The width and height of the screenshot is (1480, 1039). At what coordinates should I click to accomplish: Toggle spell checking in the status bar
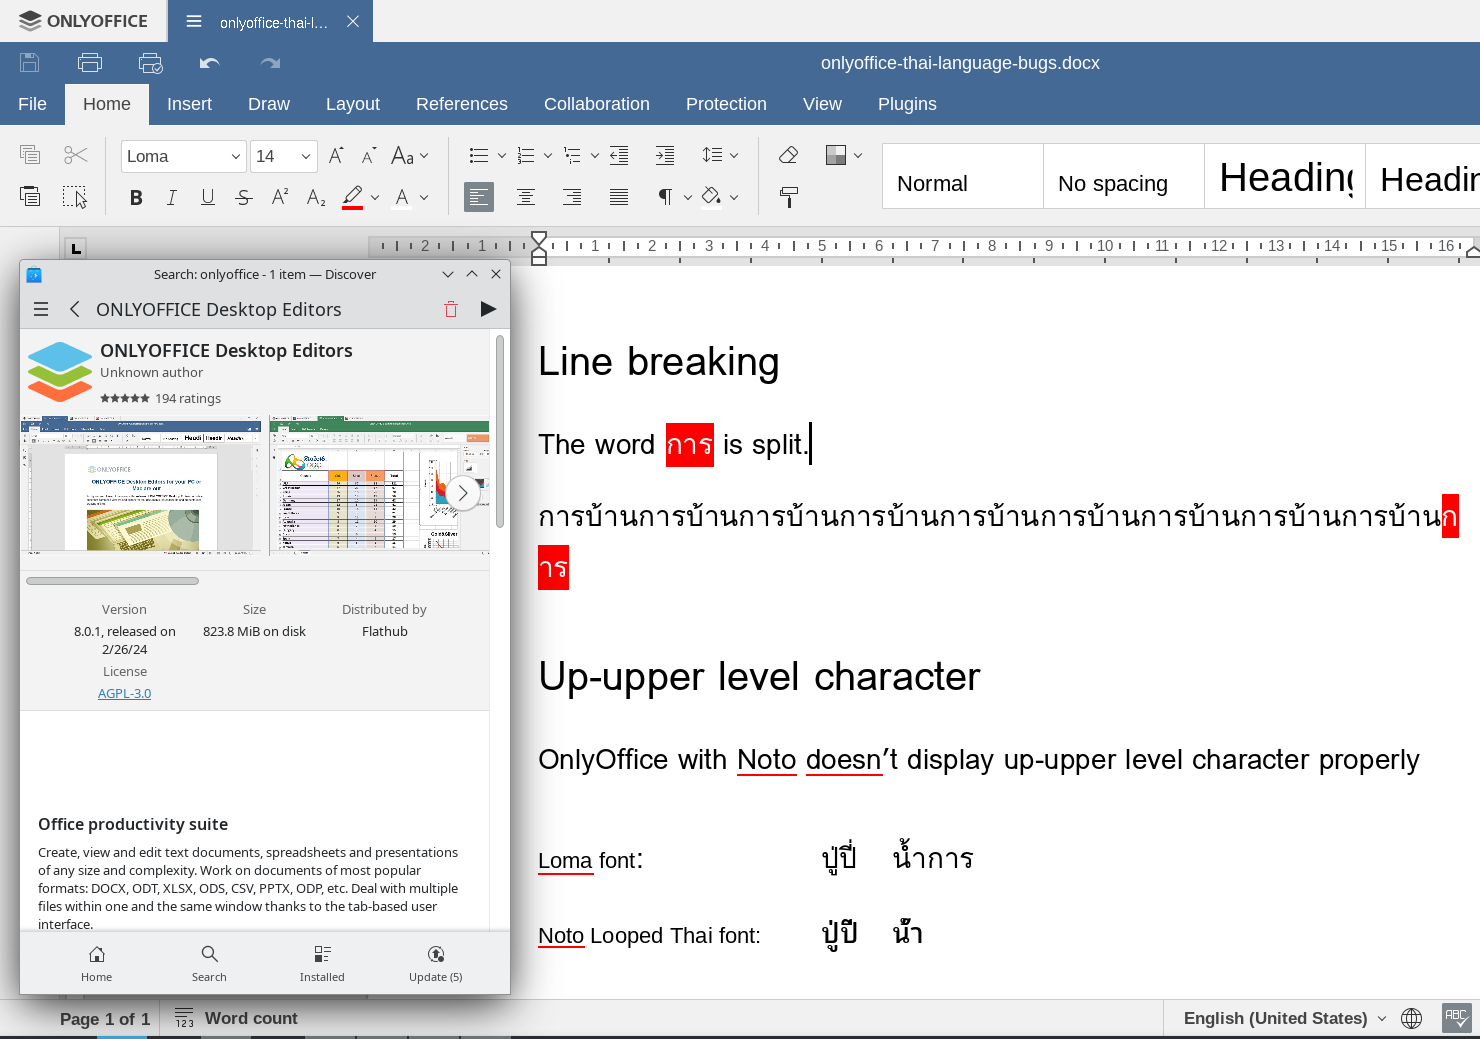[1457, 1018]
